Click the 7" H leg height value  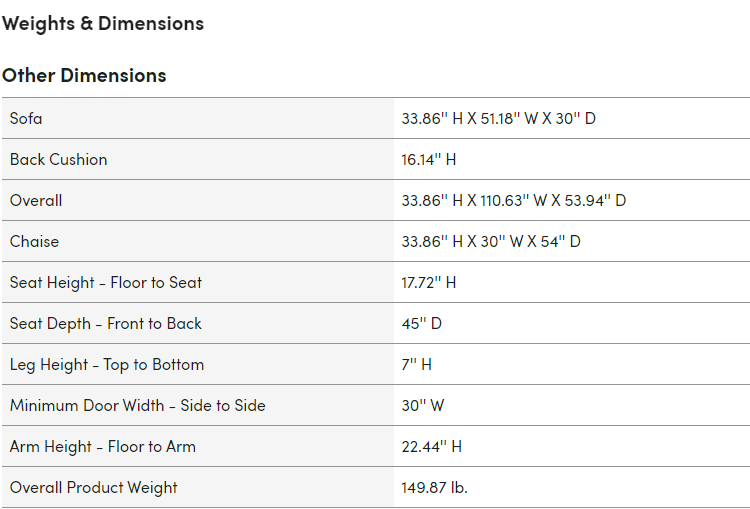tap(417, 364)
